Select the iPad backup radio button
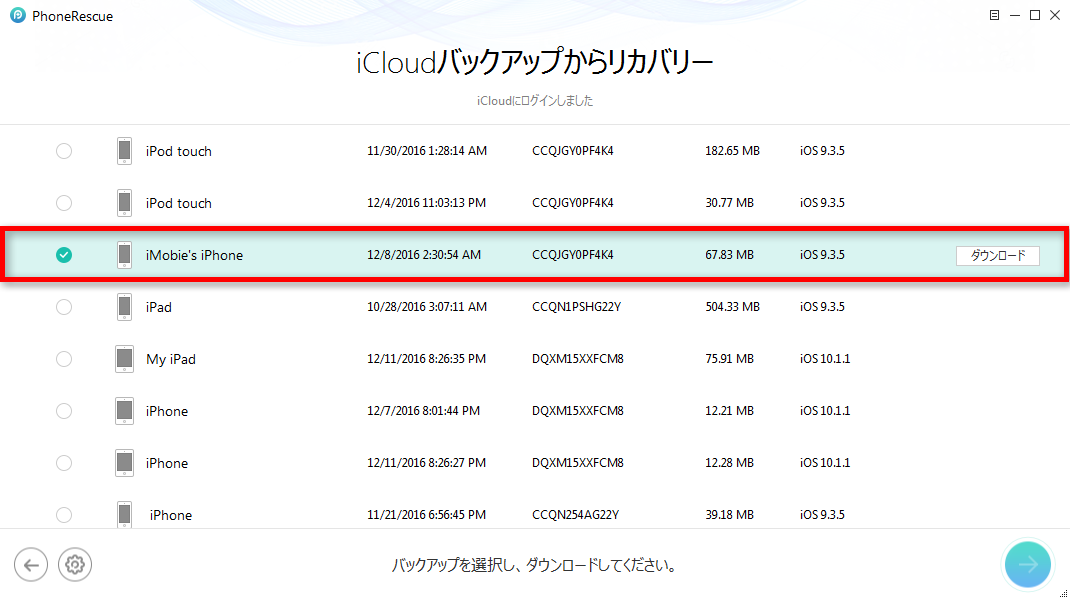 pos(64,307)
